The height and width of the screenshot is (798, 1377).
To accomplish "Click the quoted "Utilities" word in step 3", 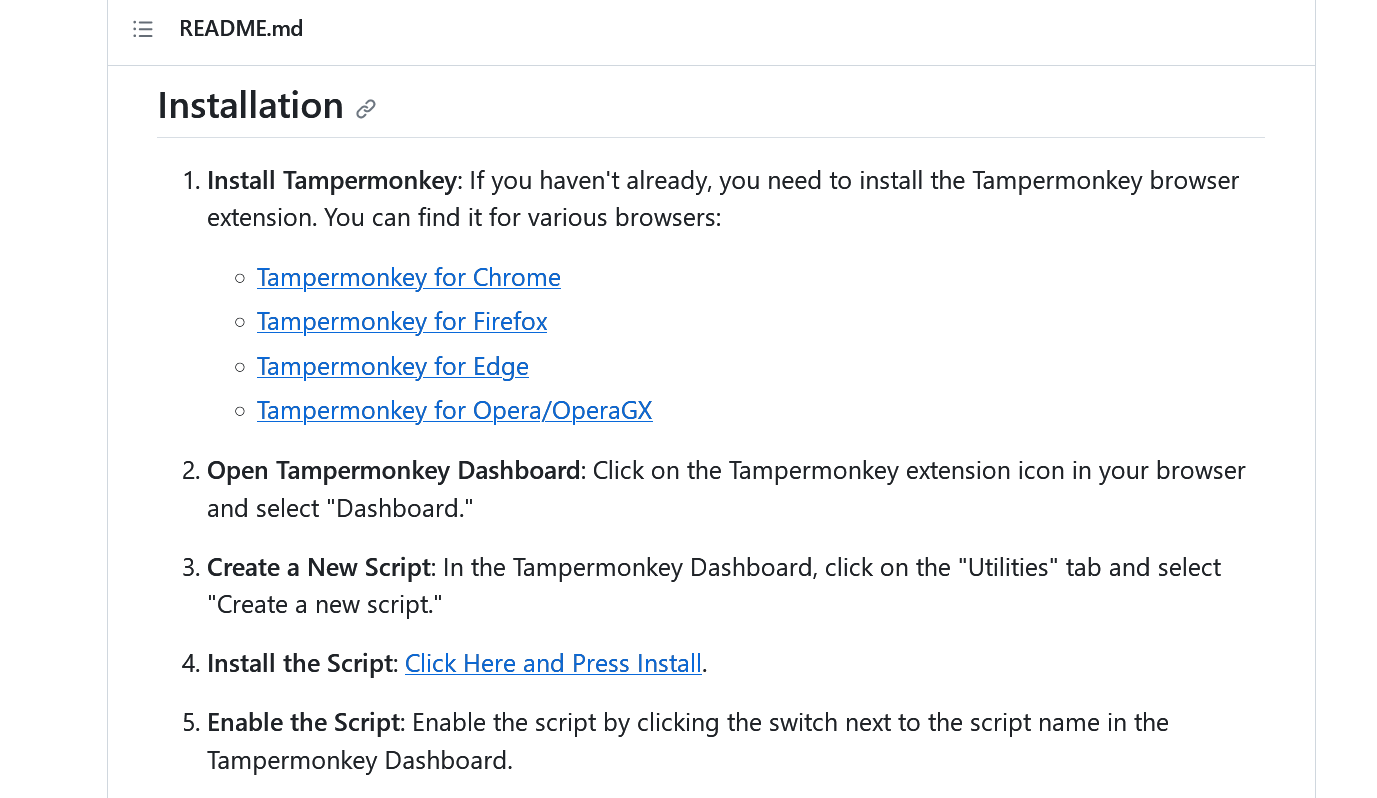I will [1008, 567].
